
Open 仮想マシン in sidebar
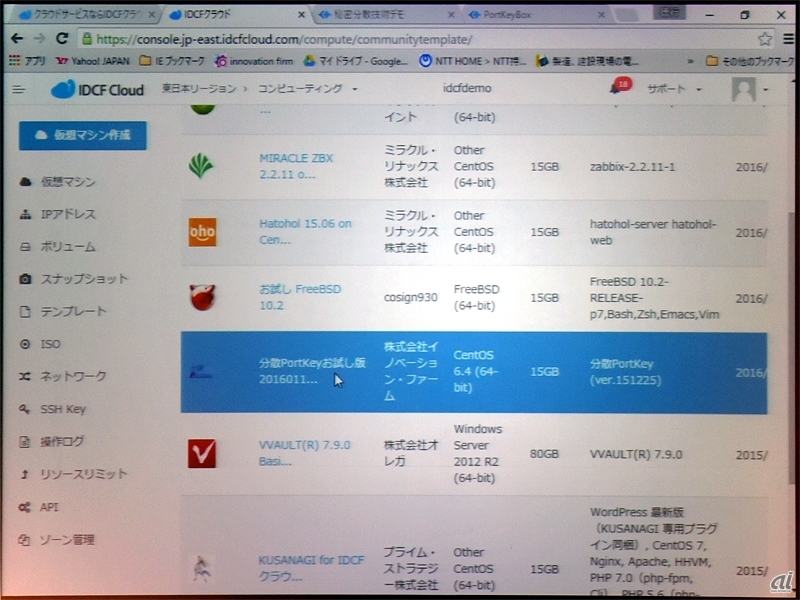pyautogui.click(x=68, y=182)
